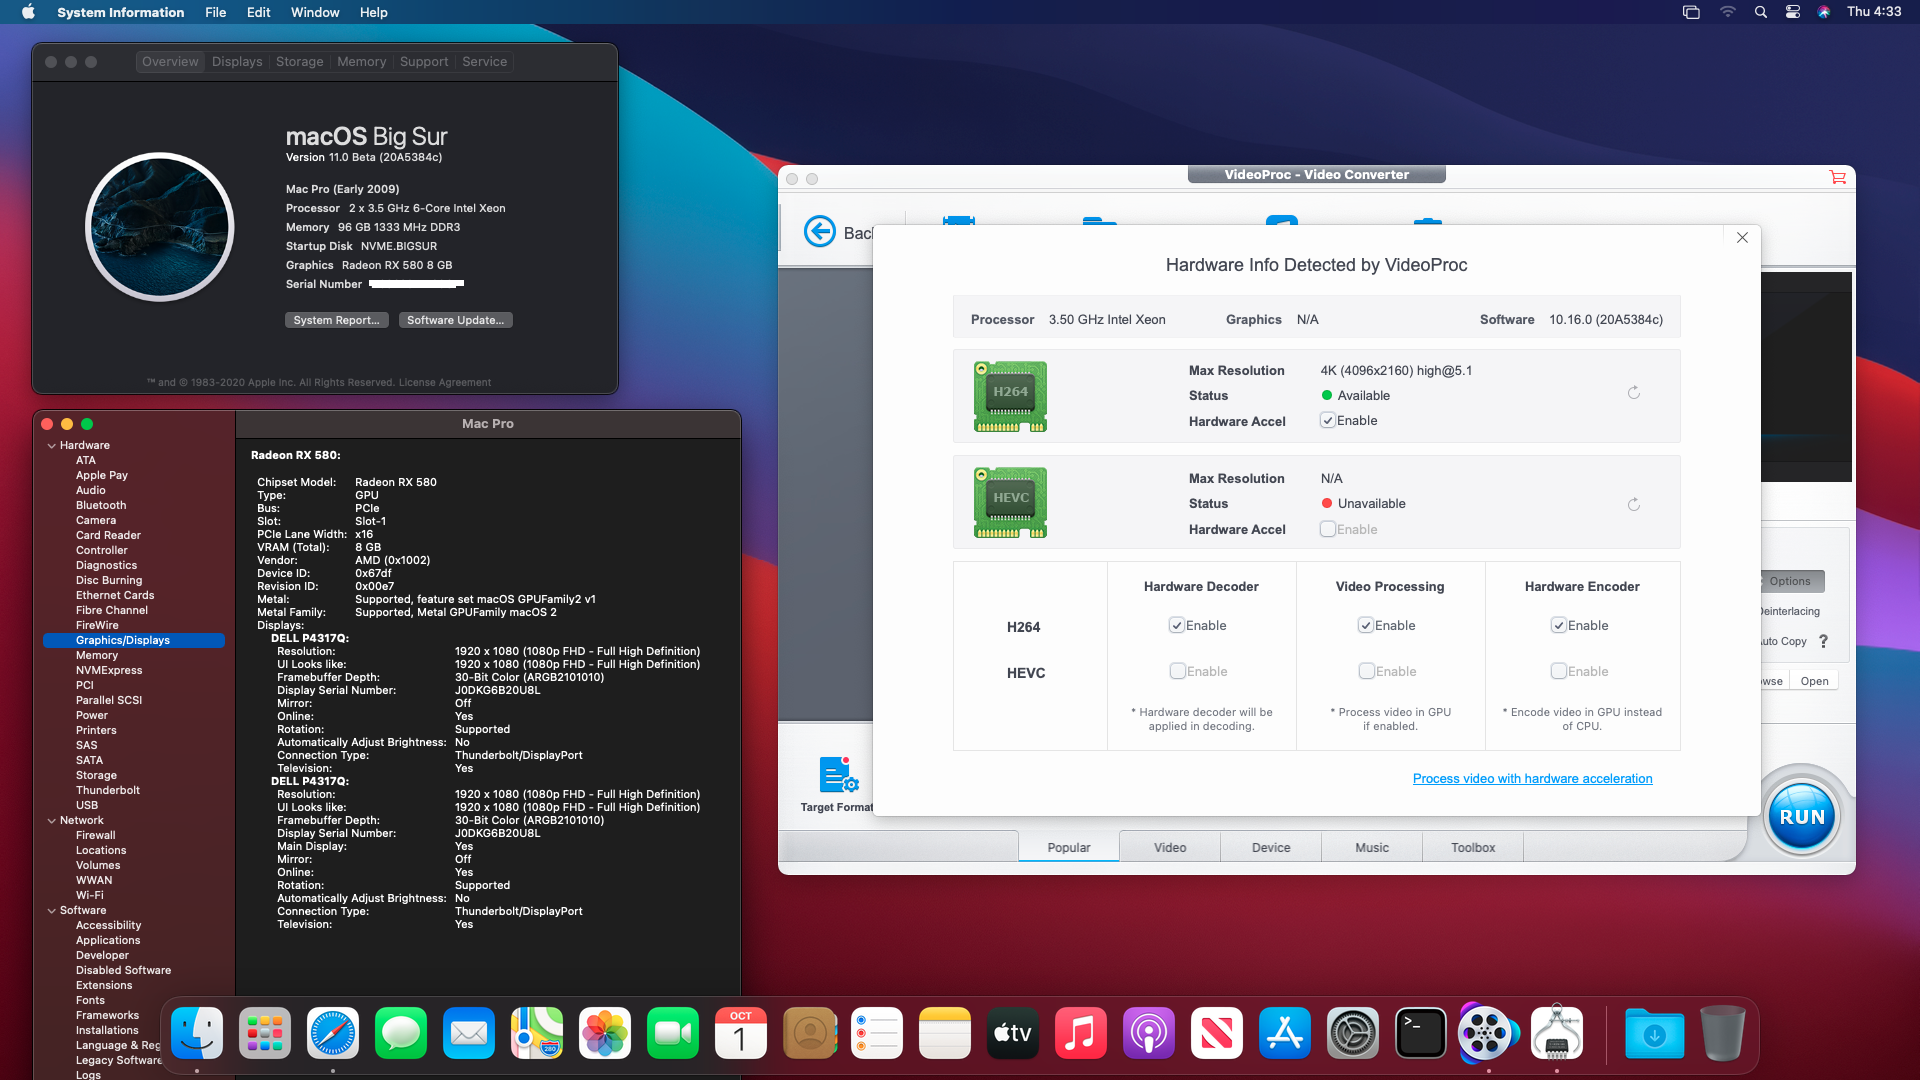Open Calendar from the Dock
This screenshot has height=1080, width=1920.
point(741,1033)
